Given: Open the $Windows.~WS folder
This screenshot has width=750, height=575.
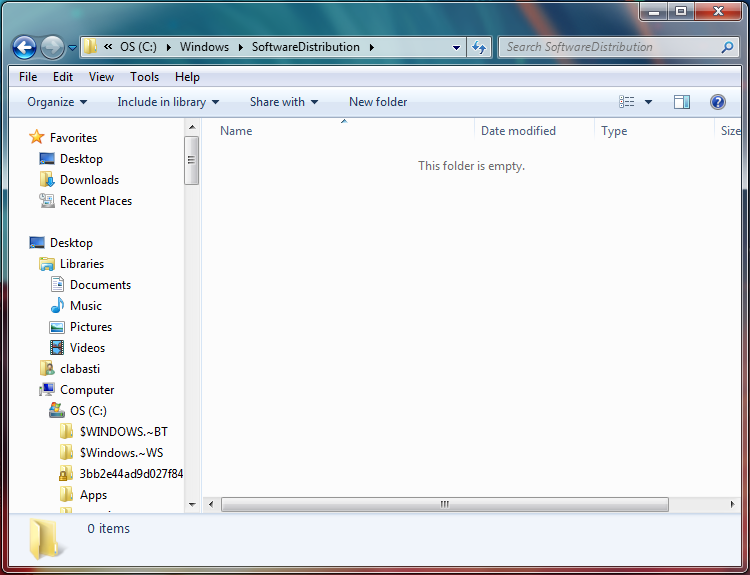Looking at the screenshot, I should [121, 453].
